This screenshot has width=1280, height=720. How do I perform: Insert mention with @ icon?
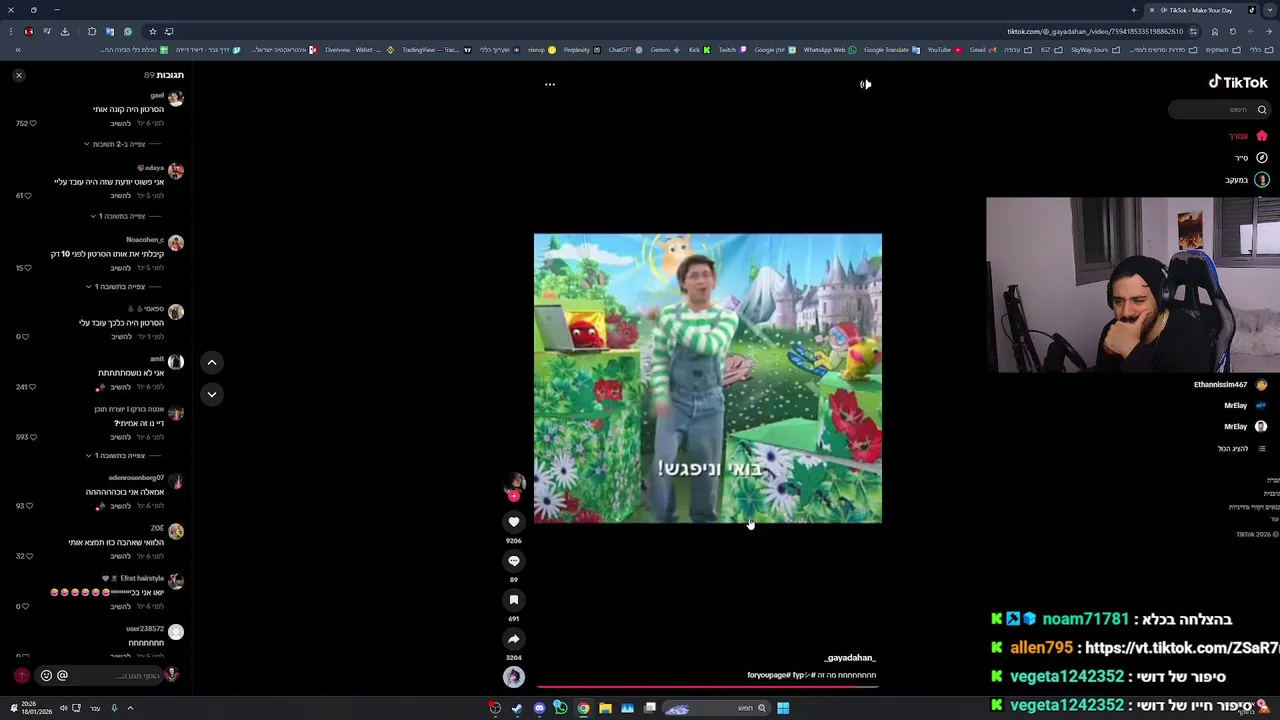click(62, 676)
